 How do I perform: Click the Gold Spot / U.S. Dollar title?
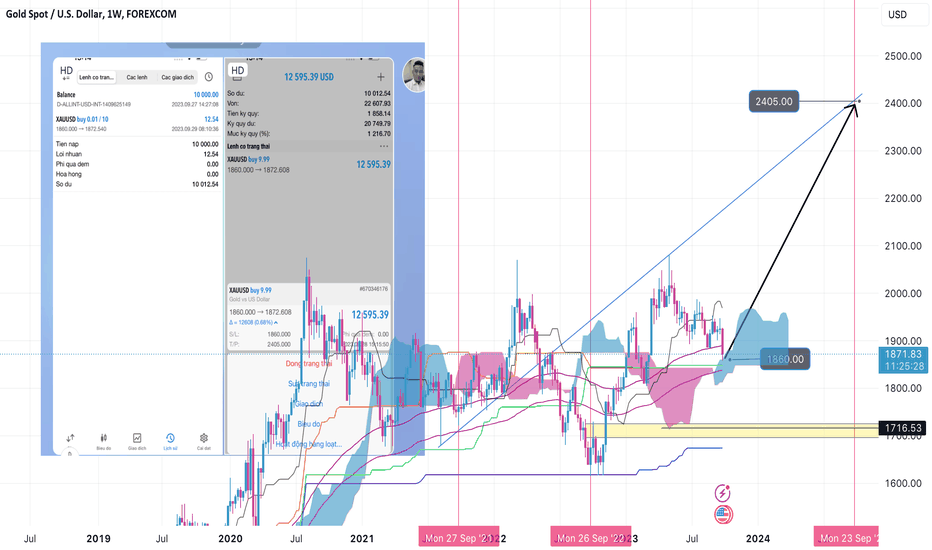(91, 14)
